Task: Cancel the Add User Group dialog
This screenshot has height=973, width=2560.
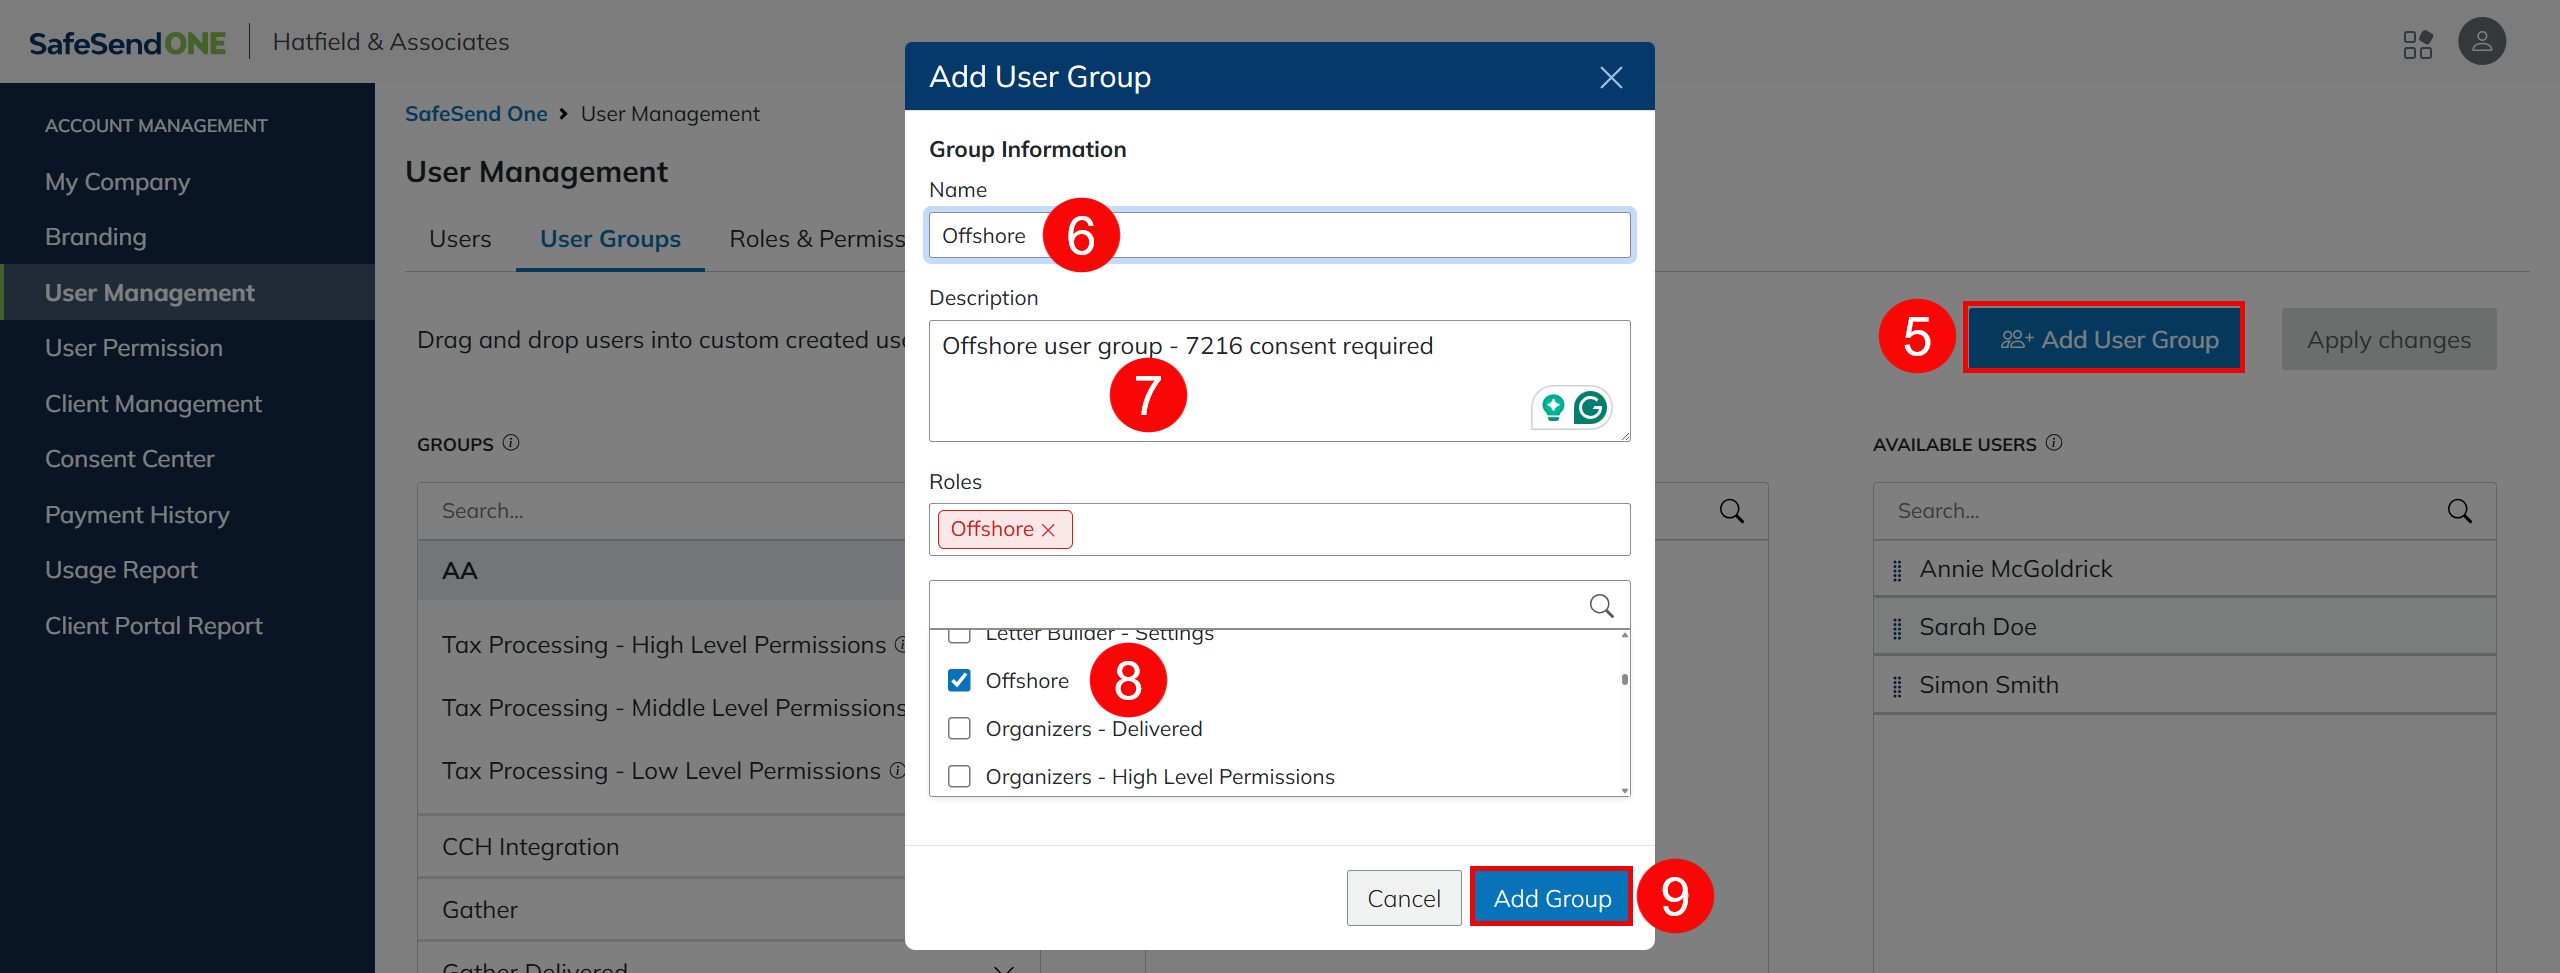Action: (1403, 898)
